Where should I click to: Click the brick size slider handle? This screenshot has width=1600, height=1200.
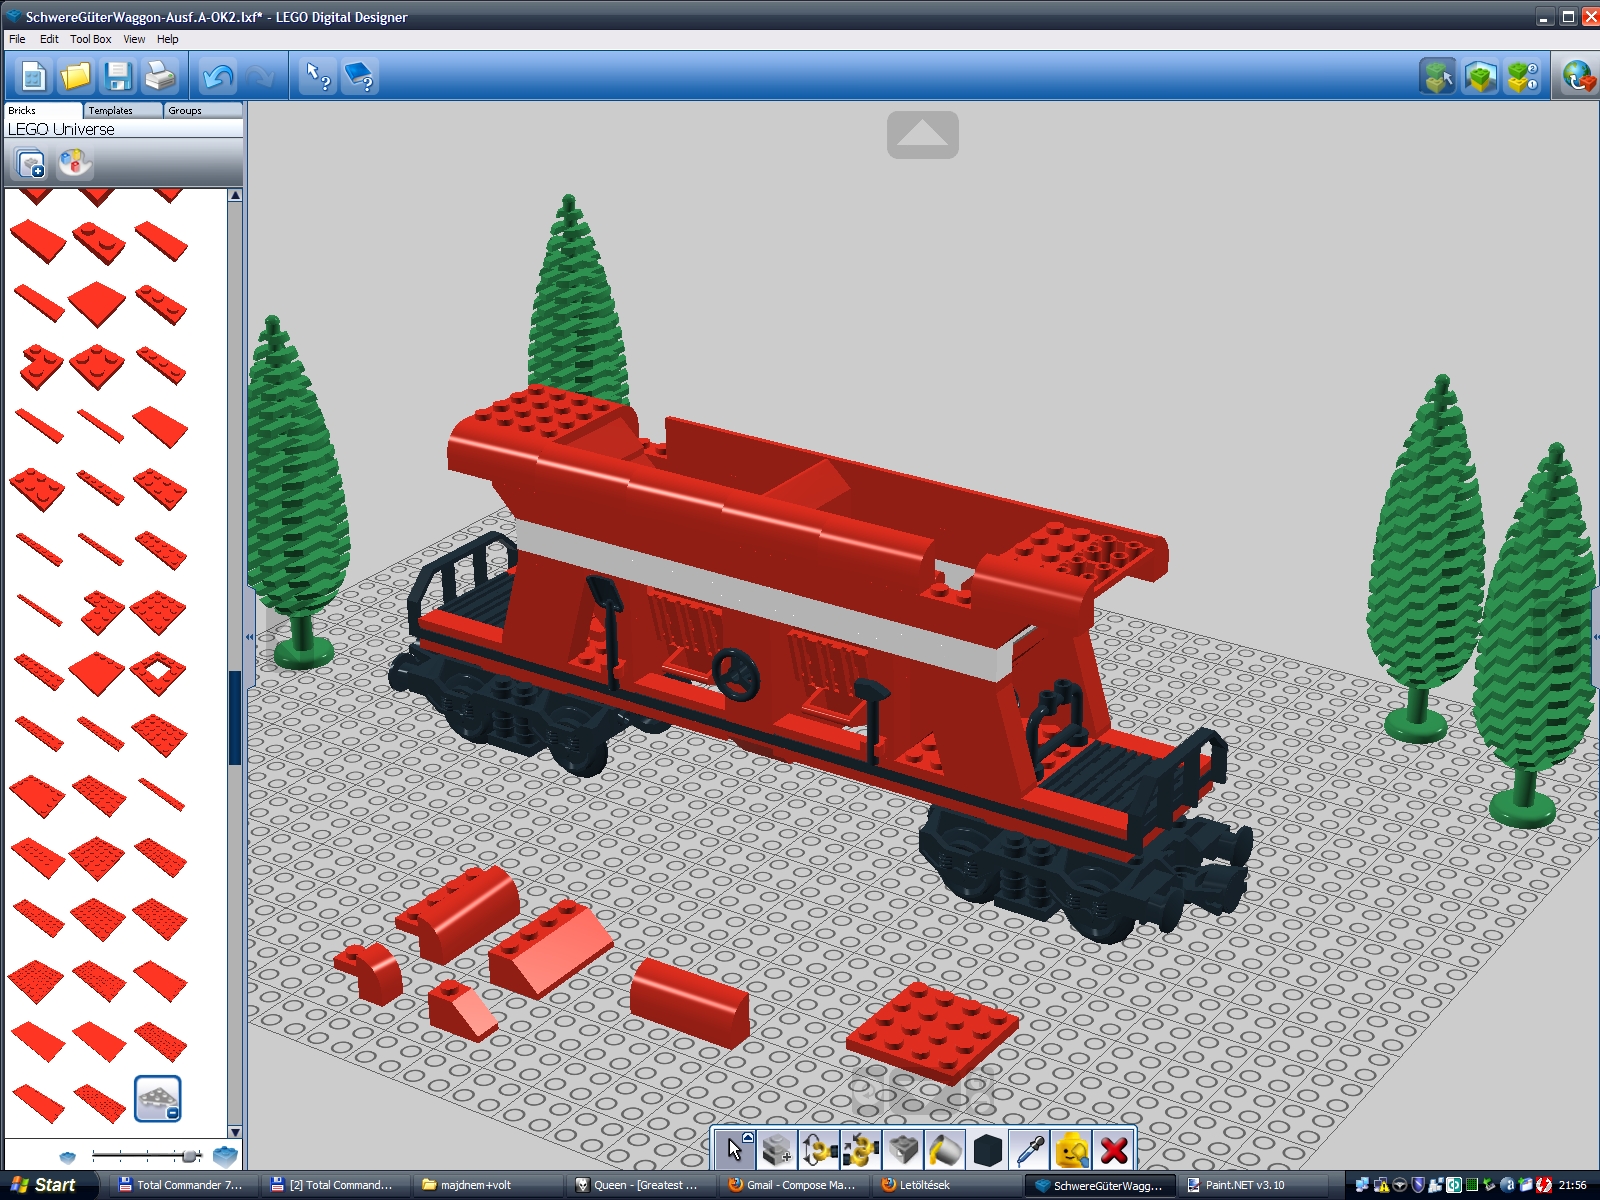[190, 1156]
